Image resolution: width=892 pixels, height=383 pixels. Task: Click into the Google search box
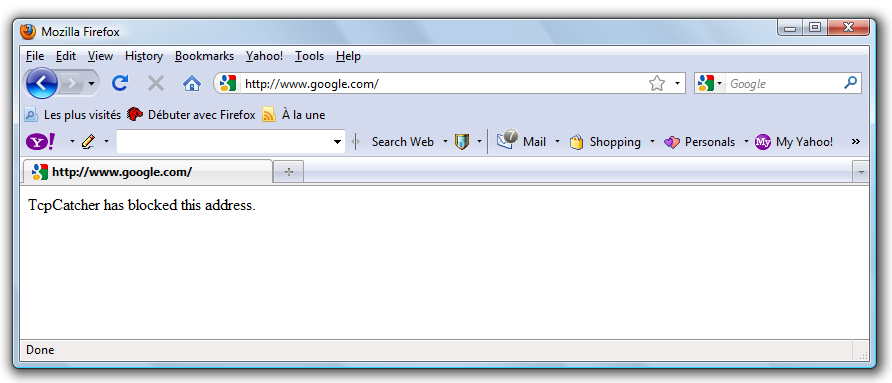(x=783, y=84)
